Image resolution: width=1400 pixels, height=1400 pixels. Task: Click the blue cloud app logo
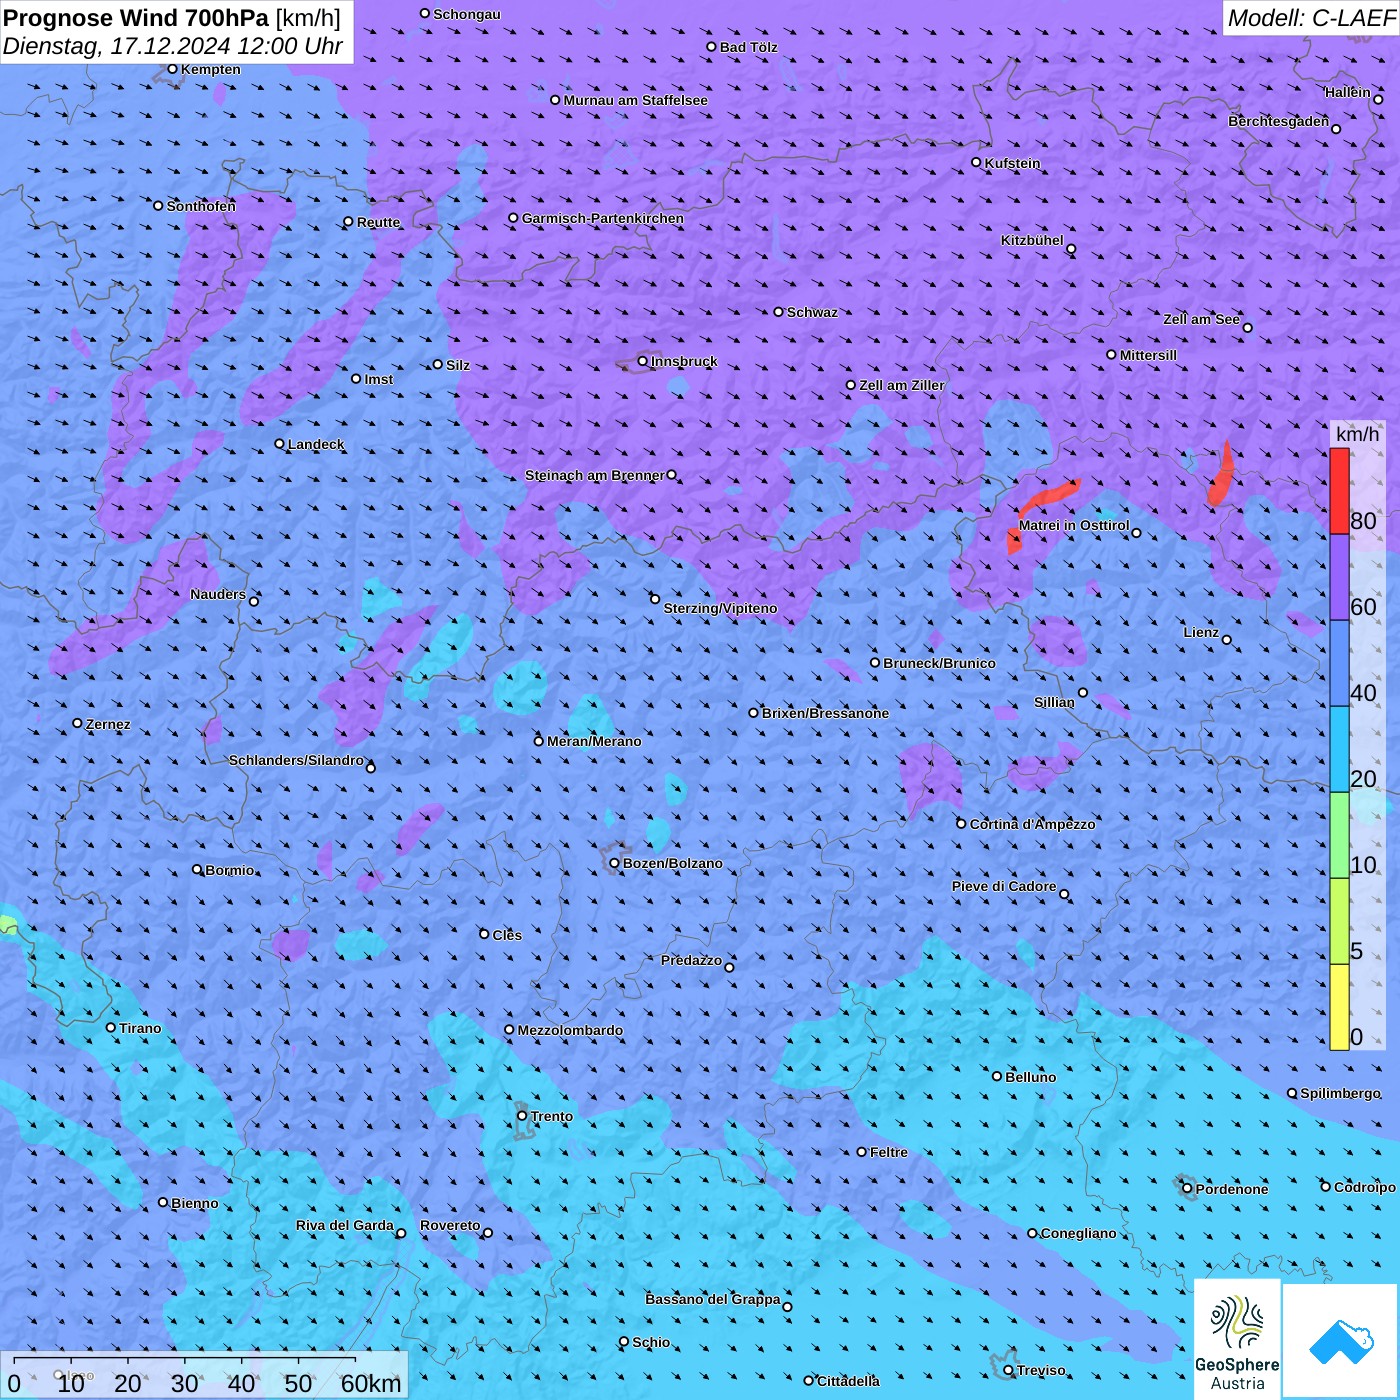tap(1341, 1341)
